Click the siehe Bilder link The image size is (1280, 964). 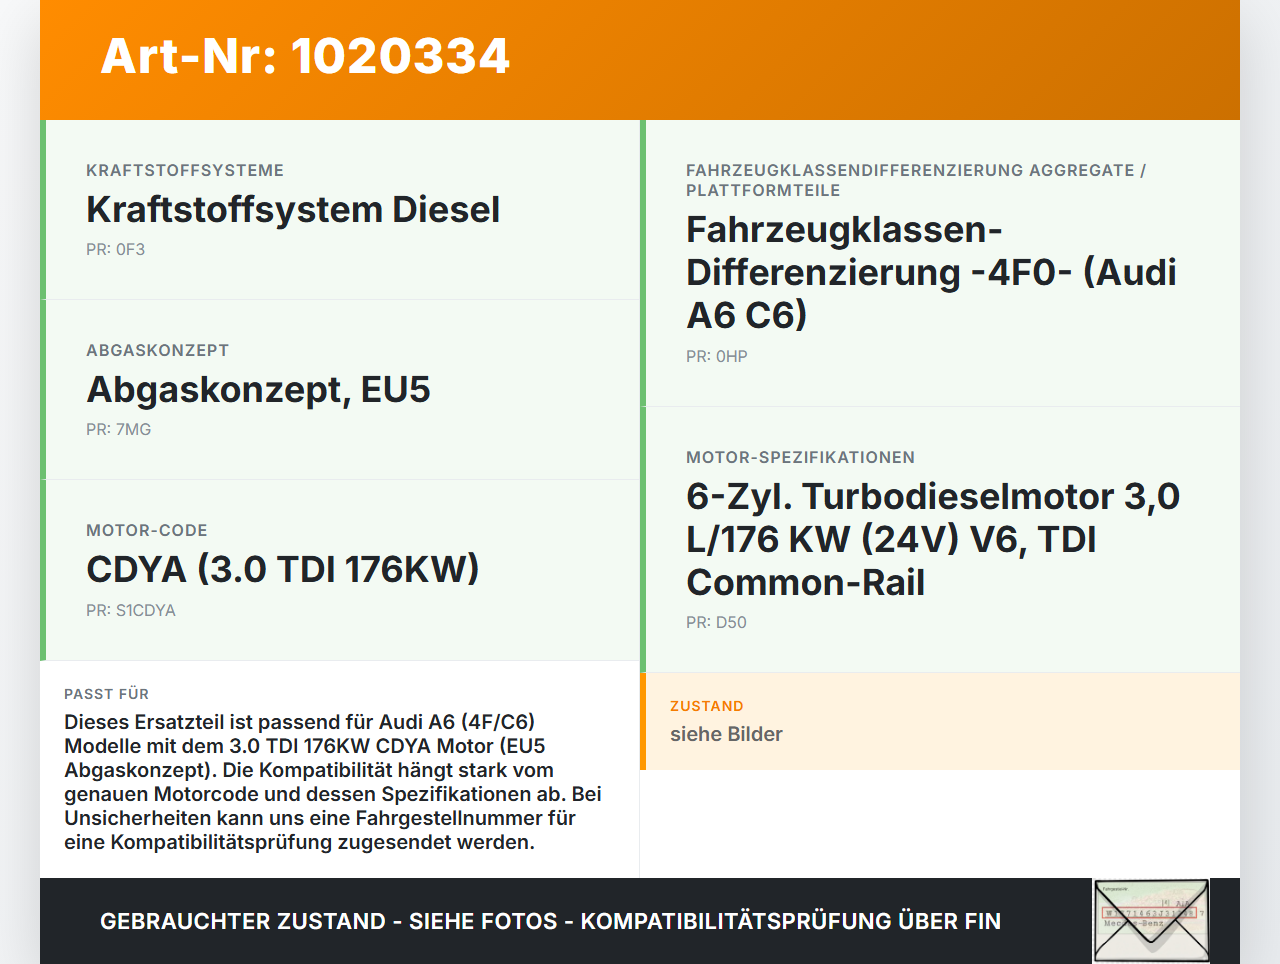click(x=725, y=733)
